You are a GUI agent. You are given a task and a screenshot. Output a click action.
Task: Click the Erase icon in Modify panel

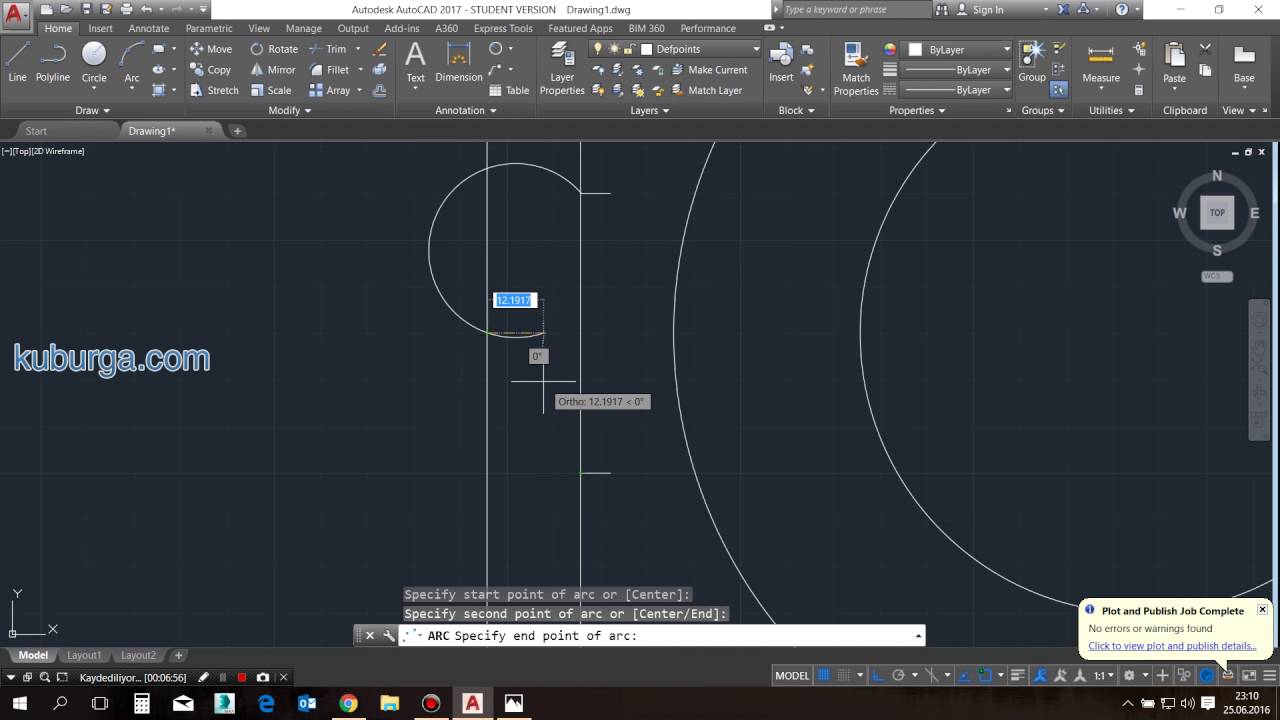tap(380, 49)
